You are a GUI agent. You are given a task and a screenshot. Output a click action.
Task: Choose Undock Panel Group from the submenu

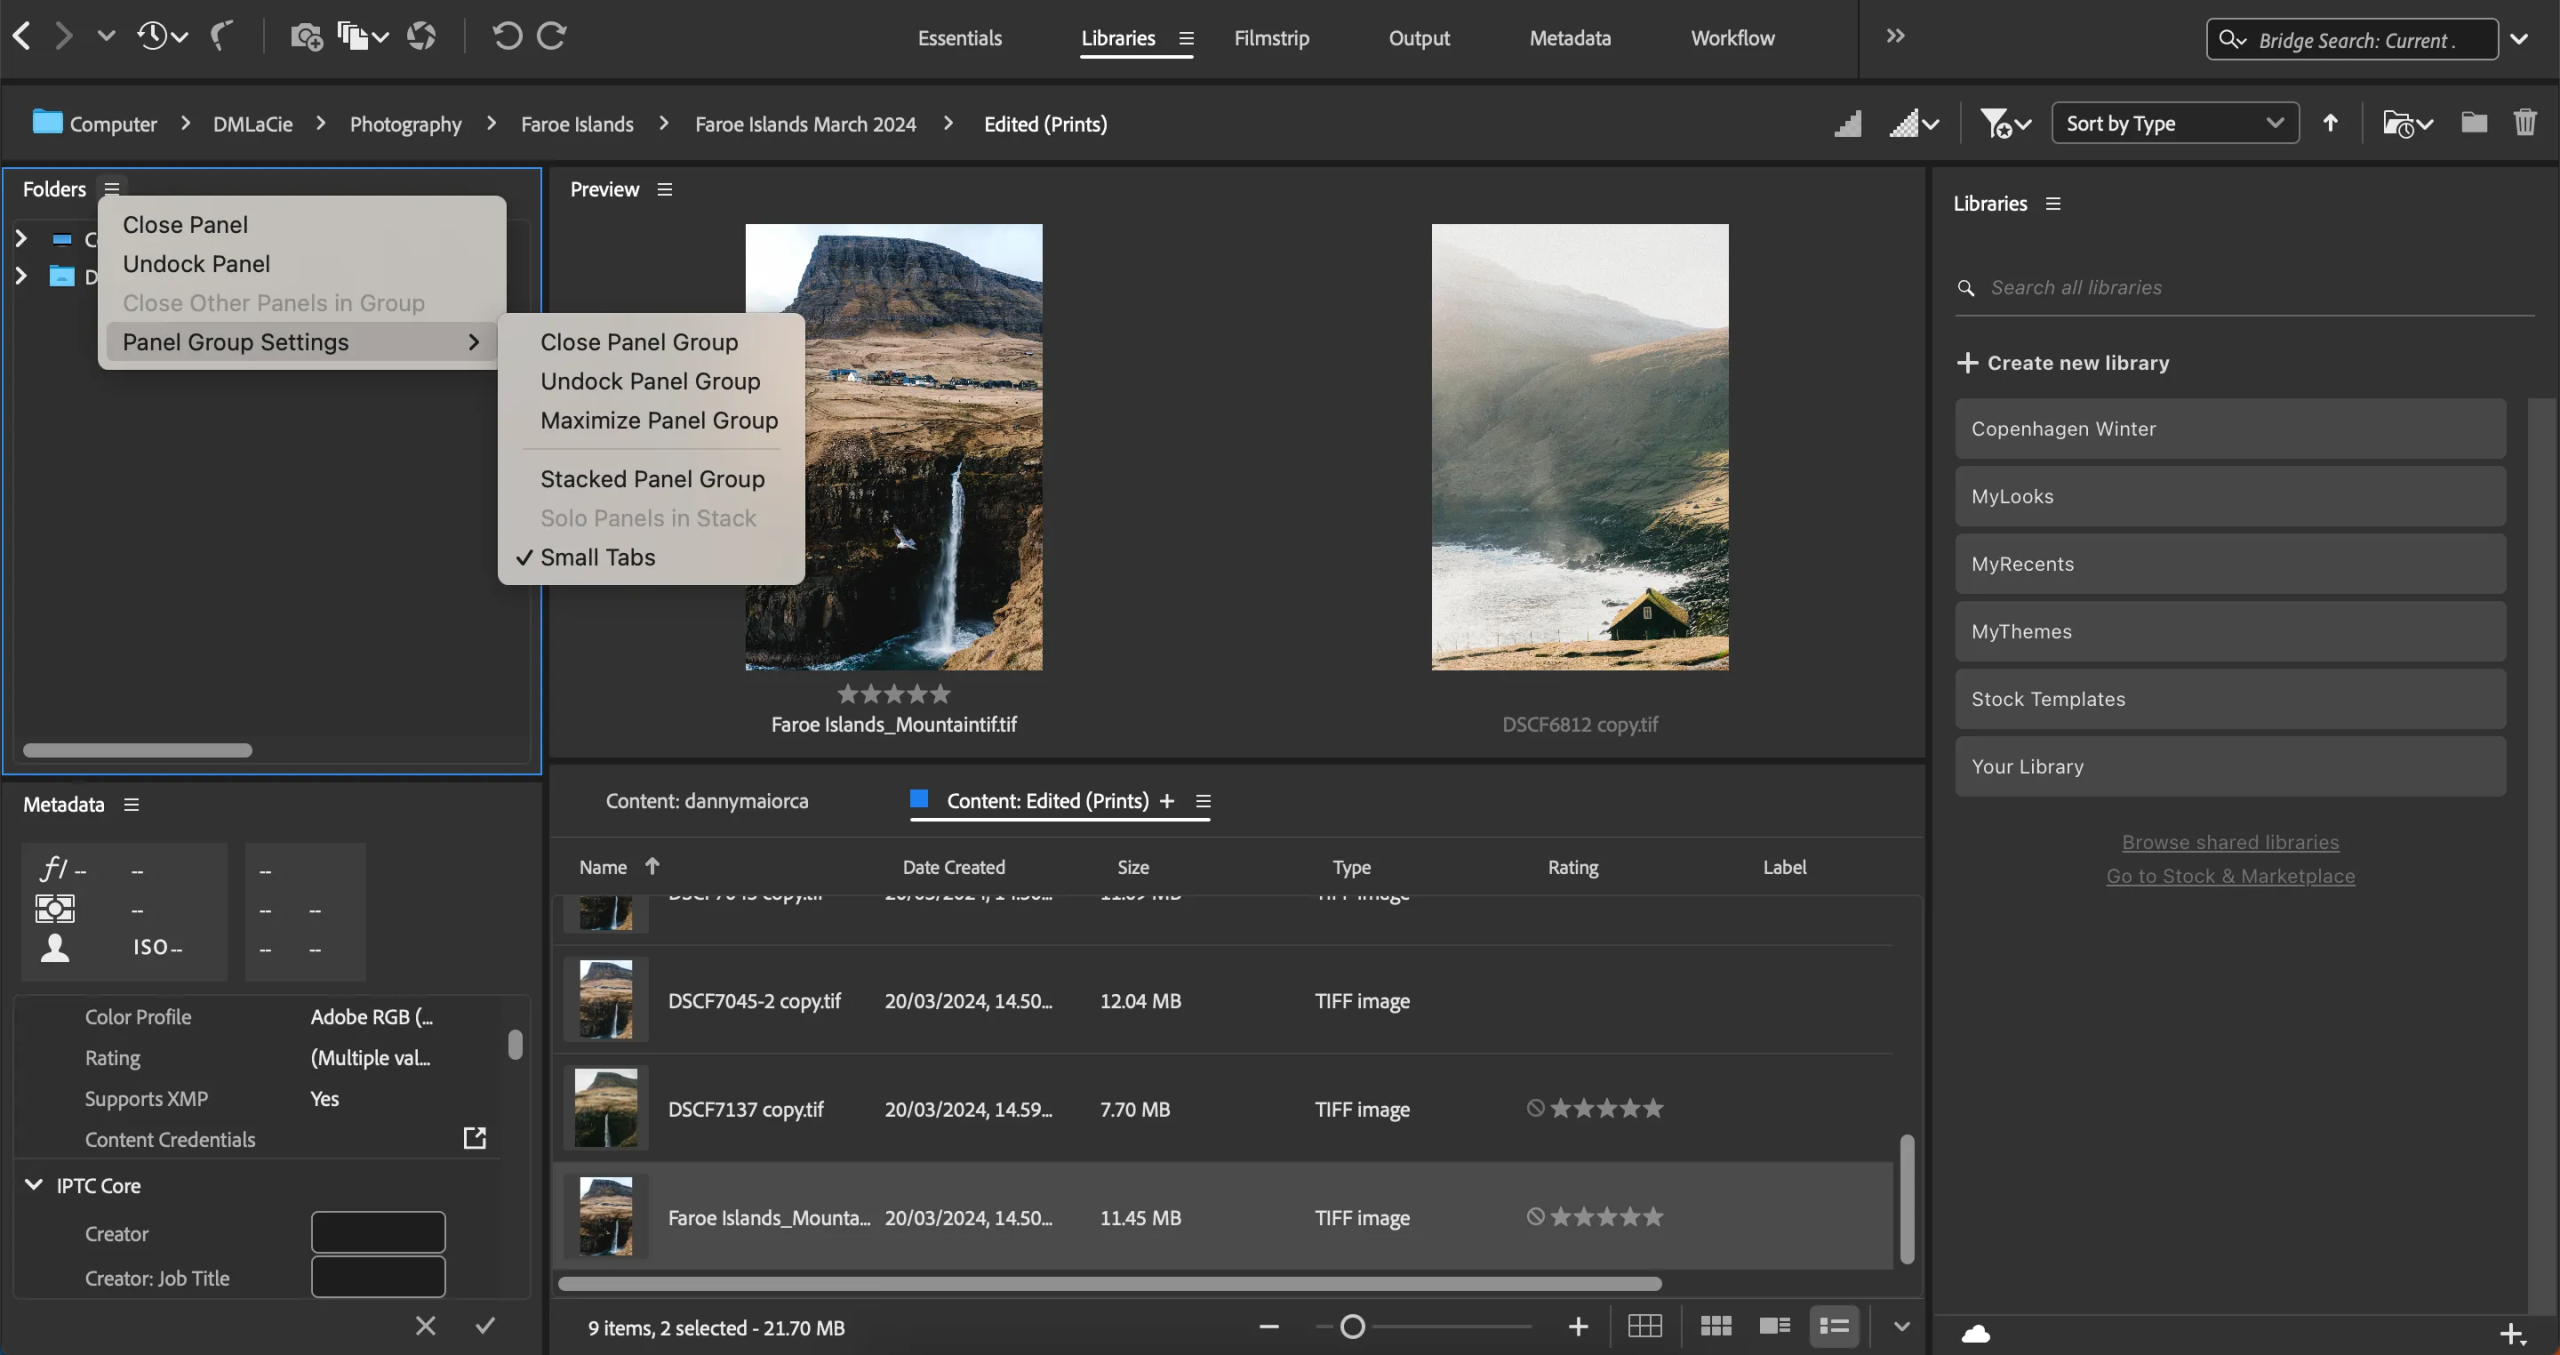tap(650, 381)
